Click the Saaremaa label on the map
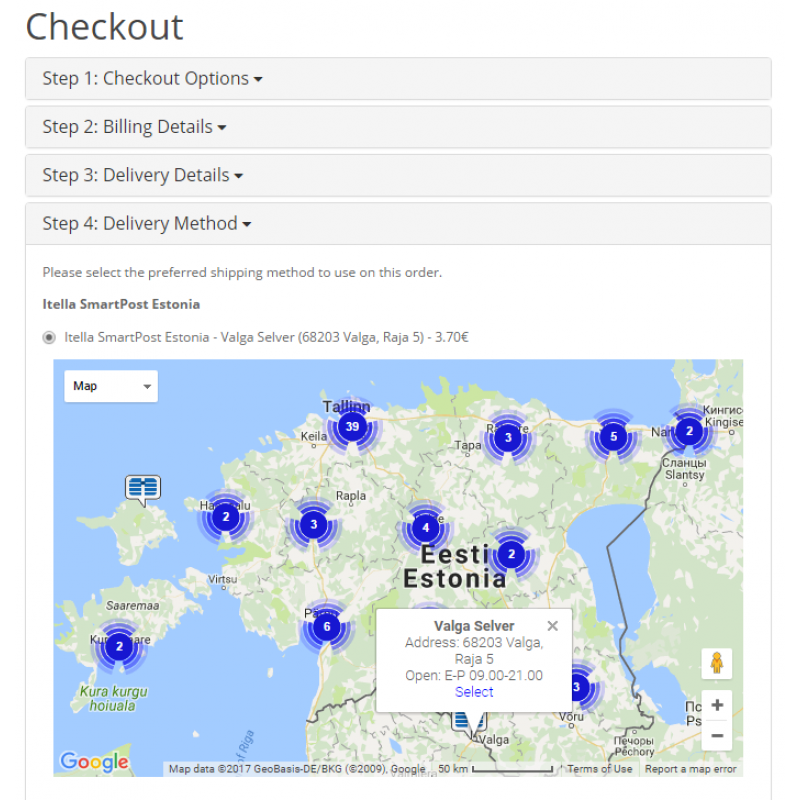This screenshot has height=800, width=800. (x=133, y=606)
